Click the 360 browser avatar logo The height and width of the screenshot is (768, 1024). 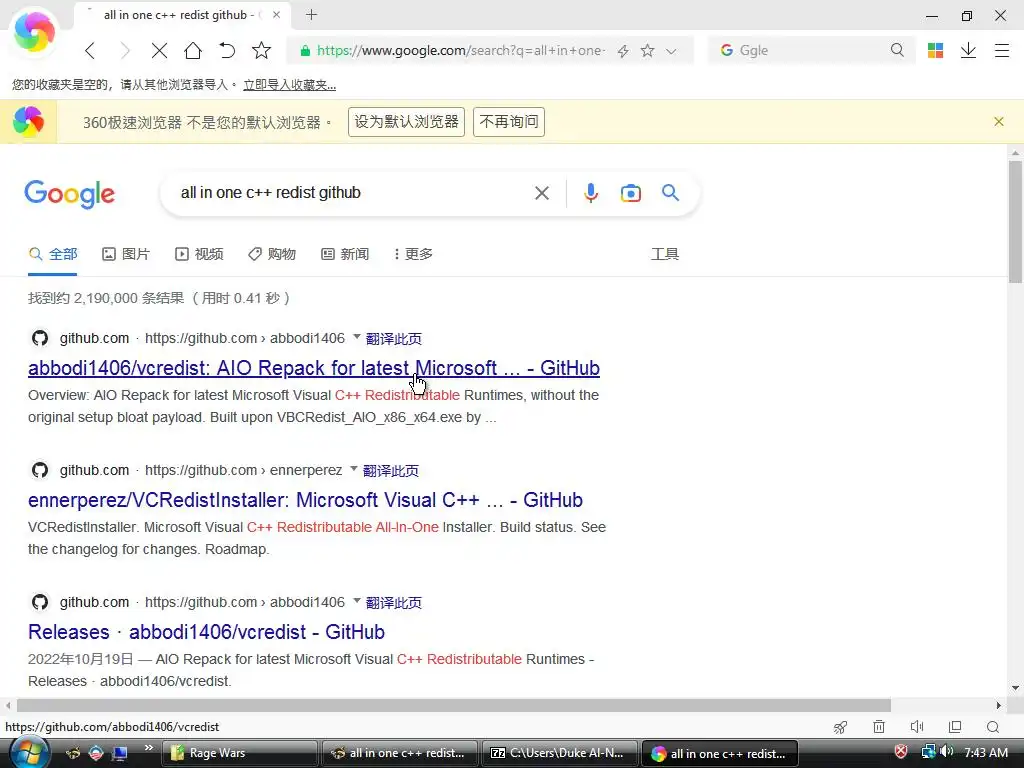[x=34, y=31]
